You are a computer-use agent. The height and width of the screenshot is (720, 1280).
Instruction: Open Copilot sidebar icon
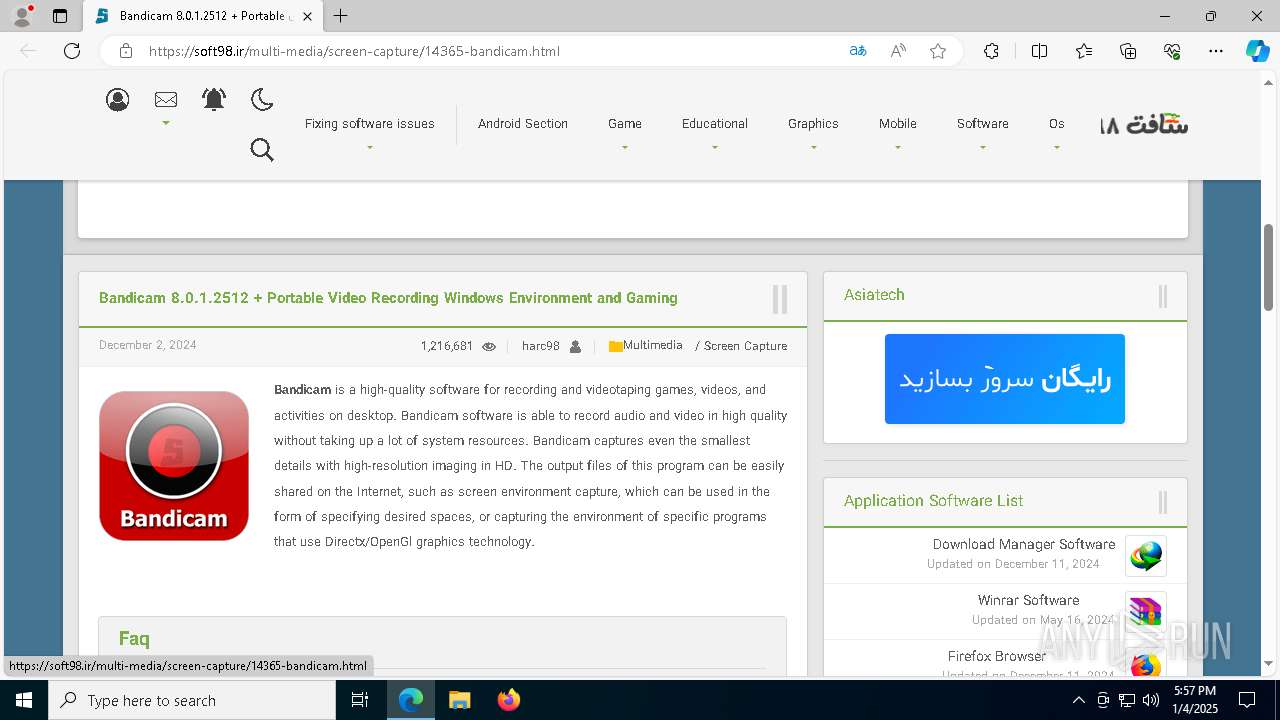click(x=1257, y=51)
